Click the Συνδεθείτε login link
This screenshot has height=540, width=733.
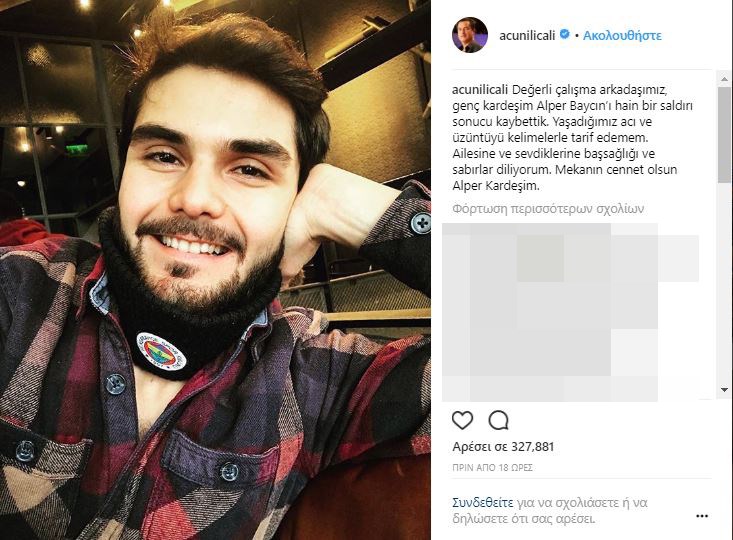tap(482, 503)
